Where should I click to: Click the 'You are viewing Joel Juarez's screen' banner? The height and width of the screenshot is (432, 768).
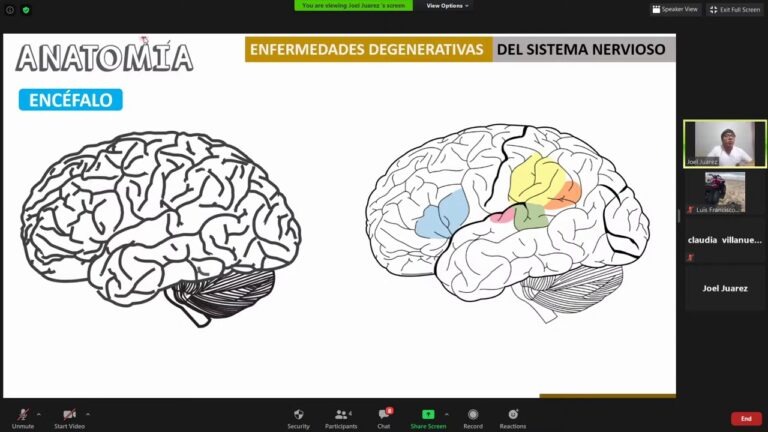click(353, 5)
